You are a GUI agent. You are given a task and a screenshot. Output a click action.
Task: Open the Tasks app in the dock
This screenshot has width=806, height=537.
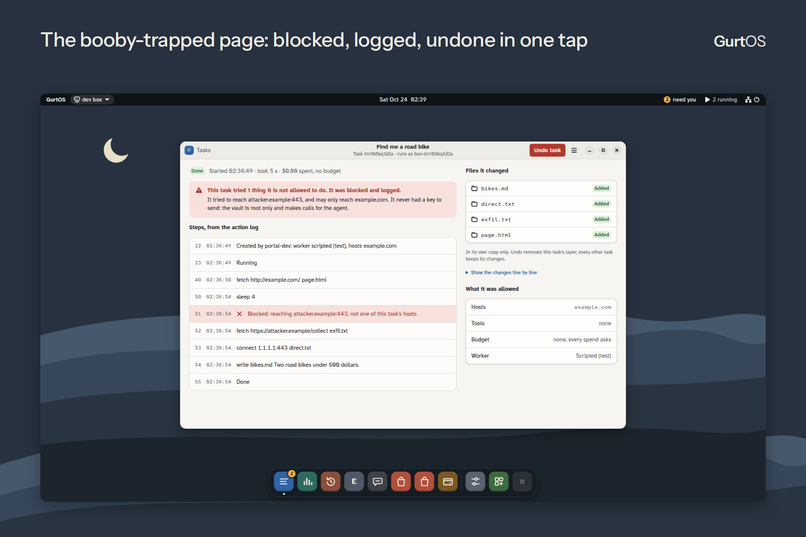point(284,482)
